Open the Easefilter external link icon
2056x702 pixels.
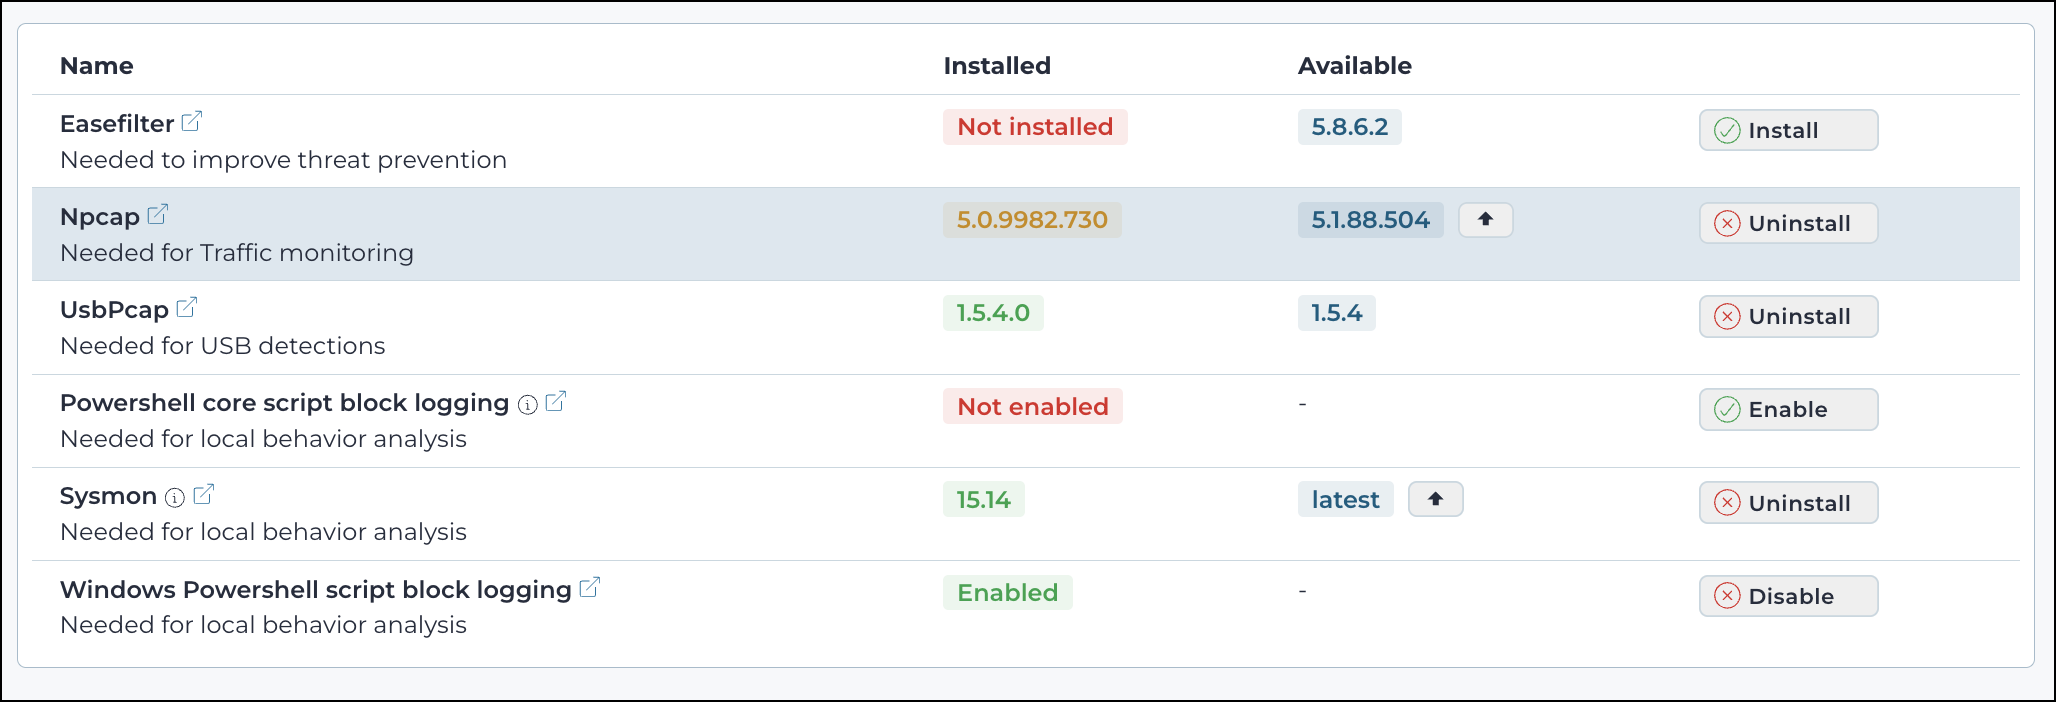(x=191, y=122)
